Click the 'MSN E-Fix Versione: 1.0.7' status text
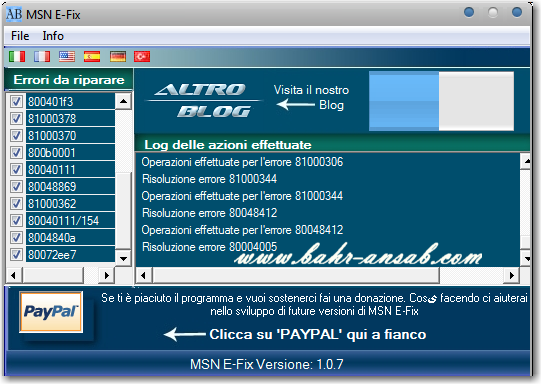Image resolution: width=541 pixels, height=384 pixels. point(267,364)
